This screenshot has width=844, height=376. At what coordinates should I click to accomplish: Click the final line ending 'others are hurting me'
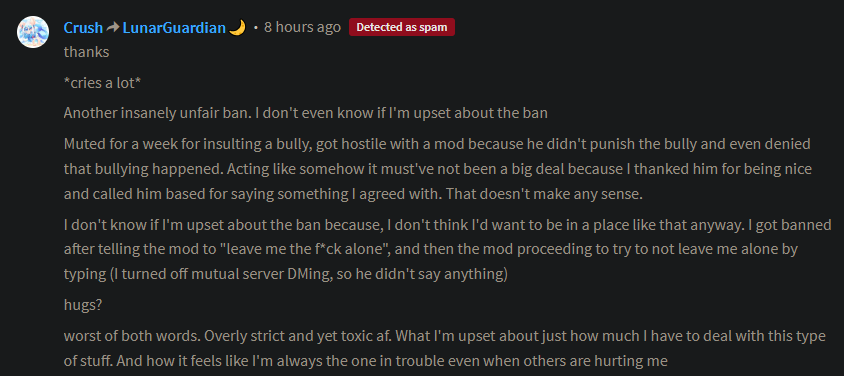pyautogui.click(x=366, y=361)
